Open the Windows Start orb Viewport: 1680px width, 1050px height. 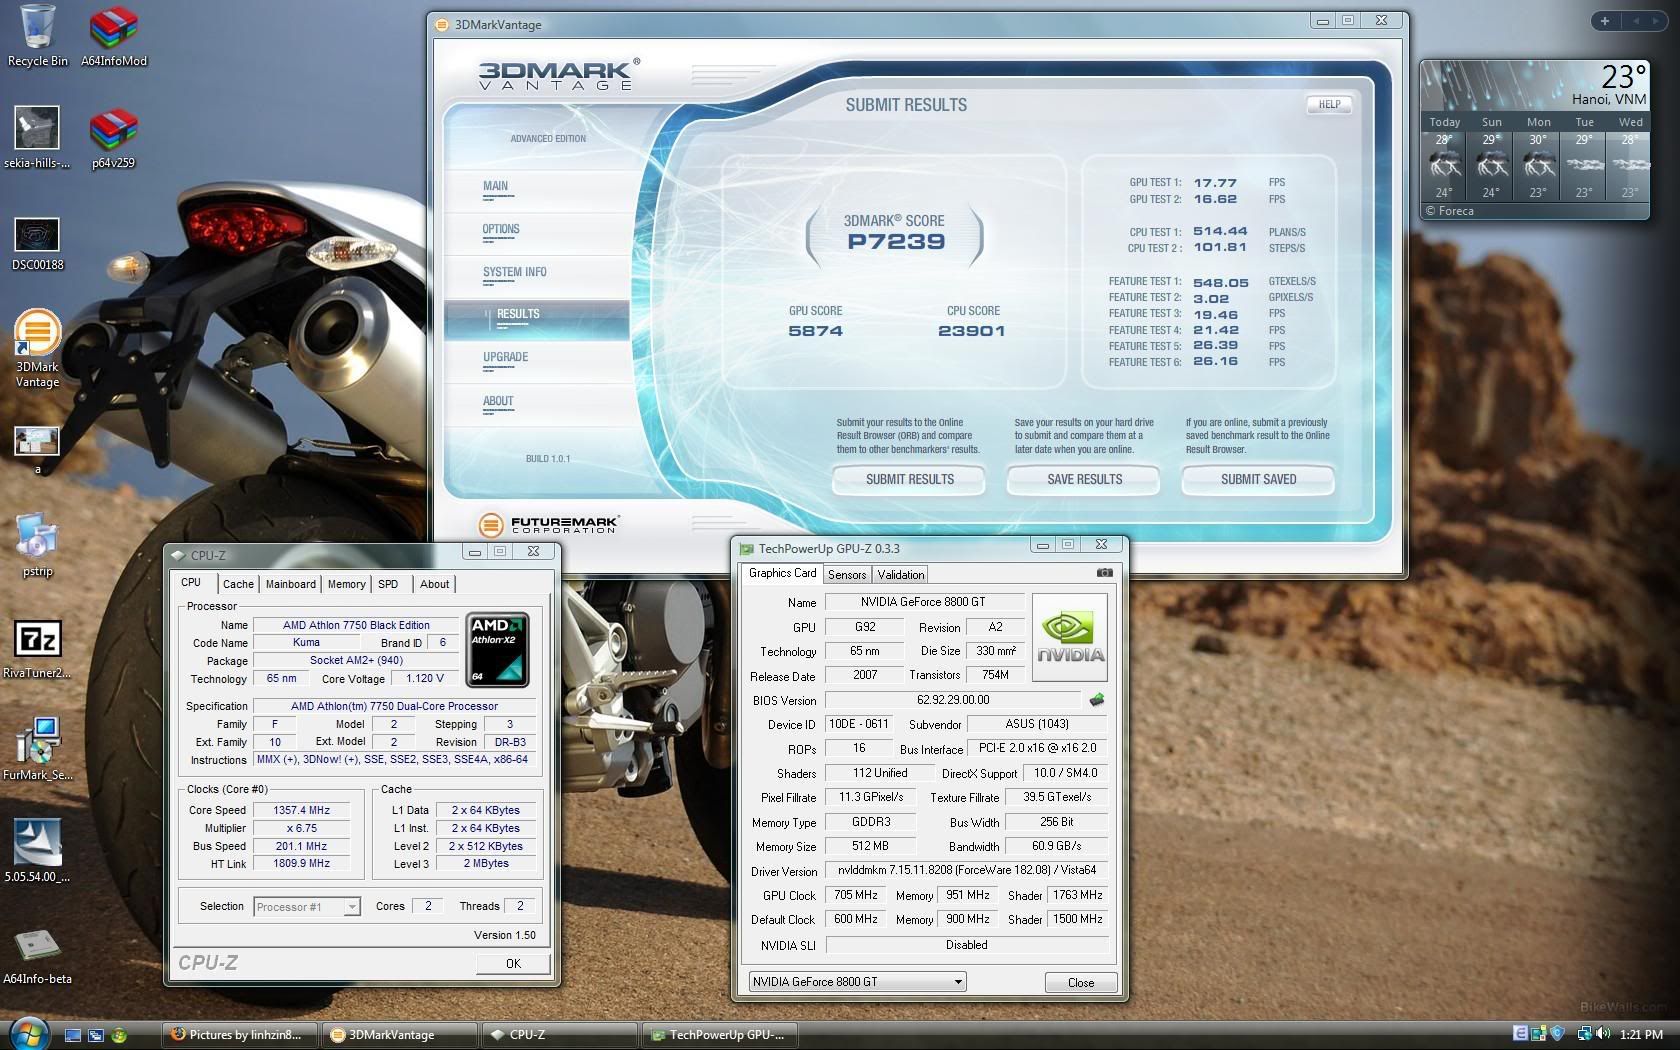(x=27, y=1033)
